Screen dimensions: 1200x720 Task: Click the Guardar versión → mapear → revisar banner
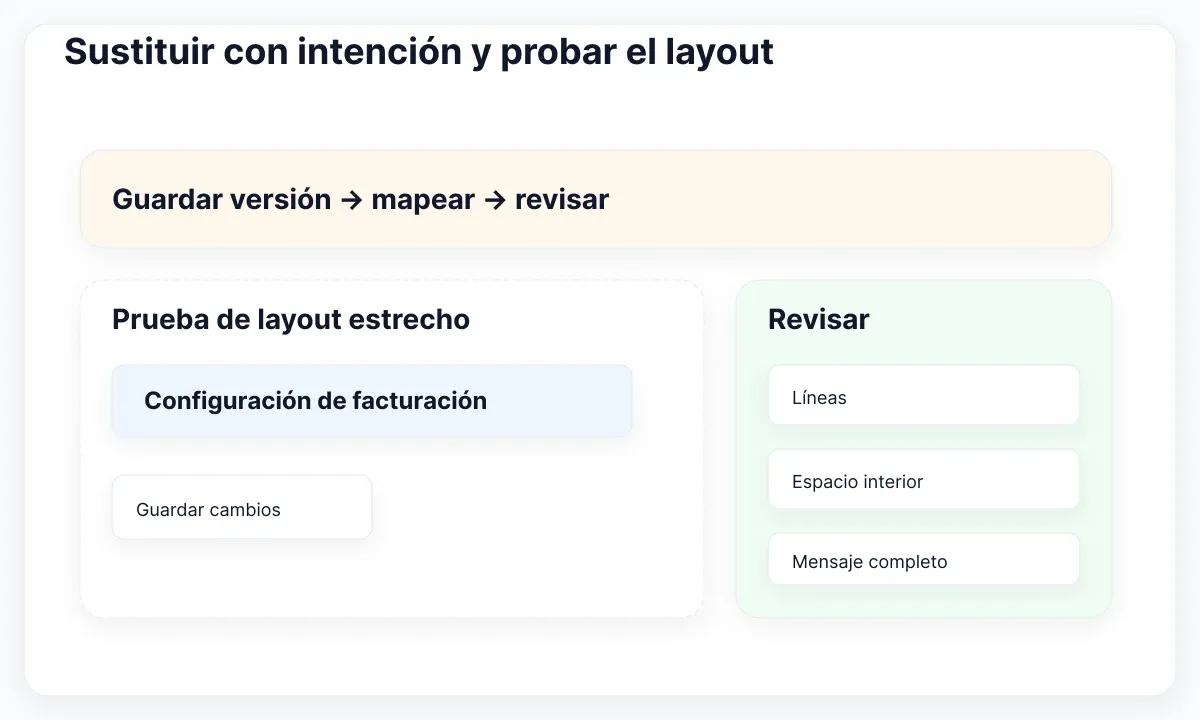(596, 199)
